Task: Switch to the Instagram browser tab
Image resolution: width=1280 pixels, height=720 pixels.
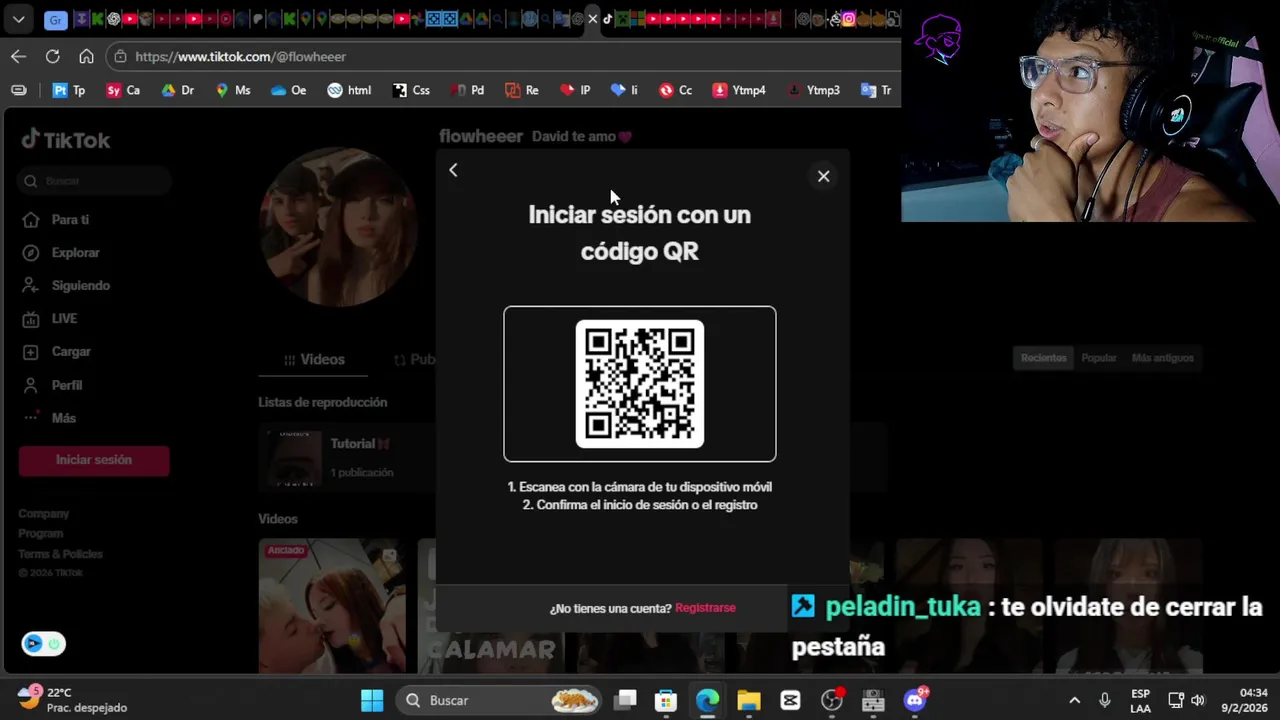Action: click(x=848, y=19)
